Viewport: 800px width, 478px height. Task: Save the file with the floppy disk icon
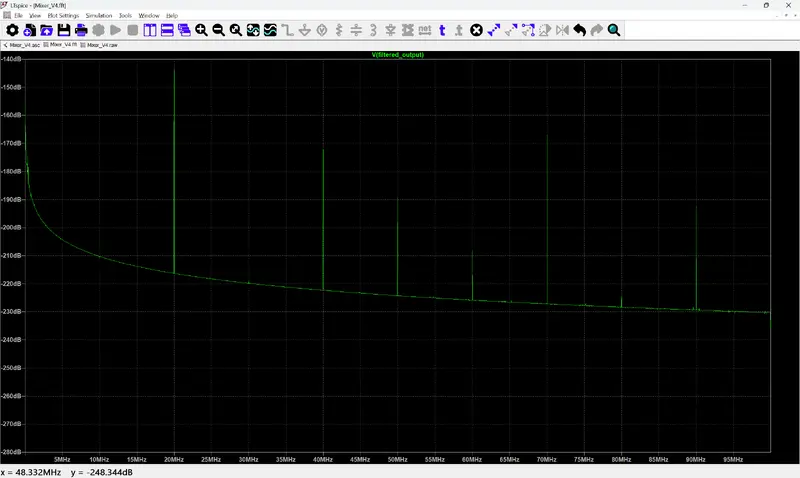coord(64,30)
